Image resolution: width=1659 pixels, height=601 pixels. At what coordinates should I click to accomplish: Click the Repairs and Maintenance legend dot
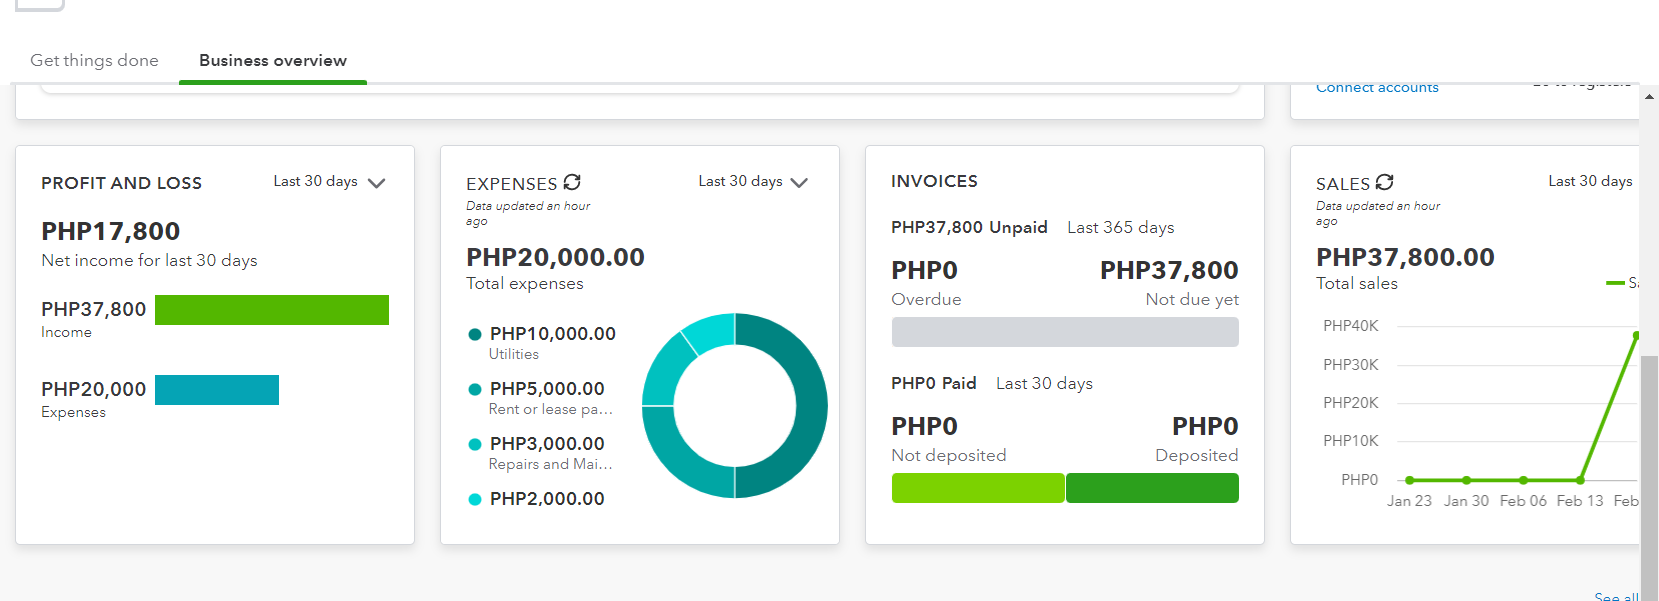coord(475,444)
